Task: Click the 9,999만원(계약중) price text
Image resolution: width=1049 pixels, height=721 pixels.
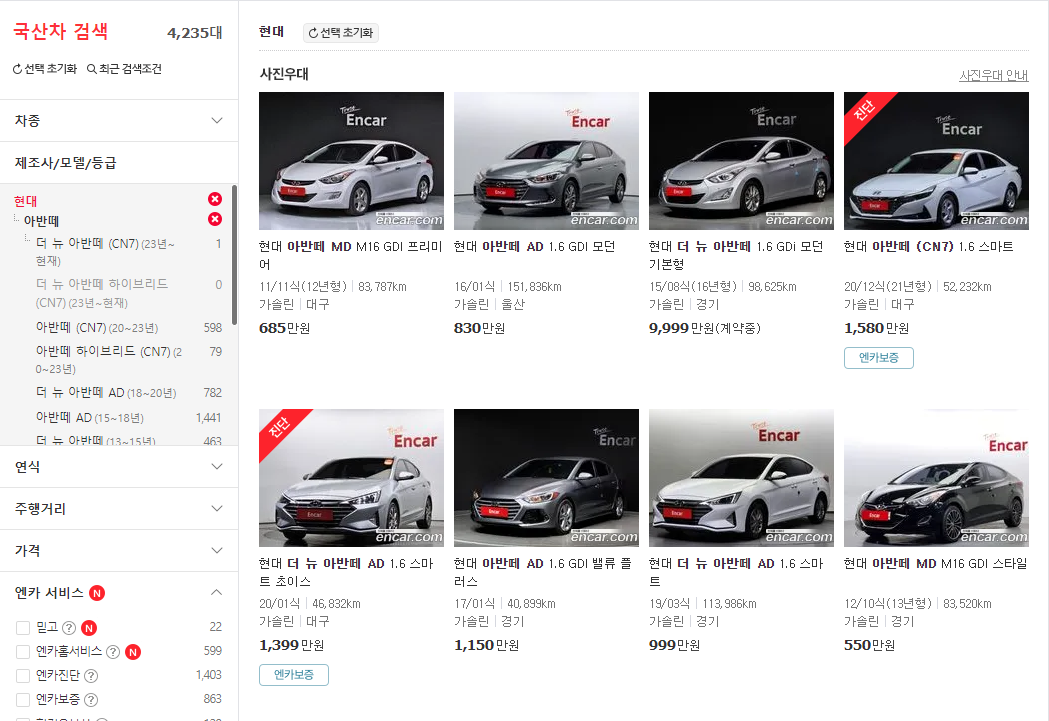Action: (x=704, y=328)
